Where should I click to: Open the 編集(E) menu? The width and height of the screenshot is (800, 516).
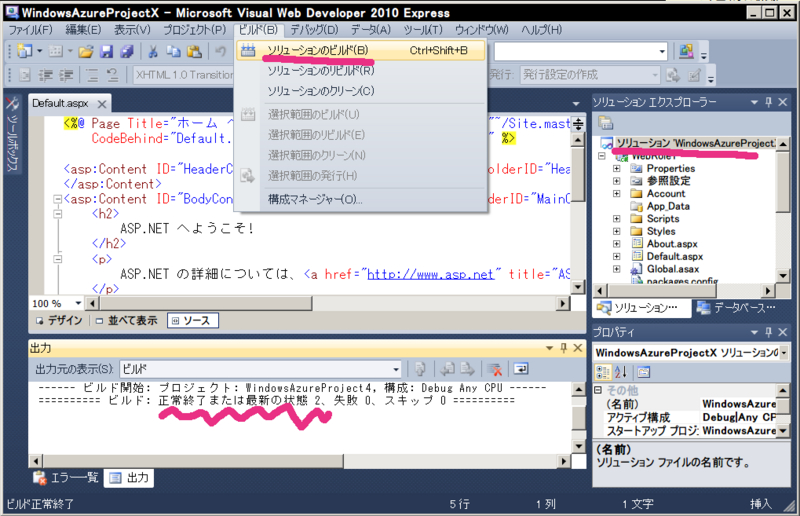coord(83,30)
